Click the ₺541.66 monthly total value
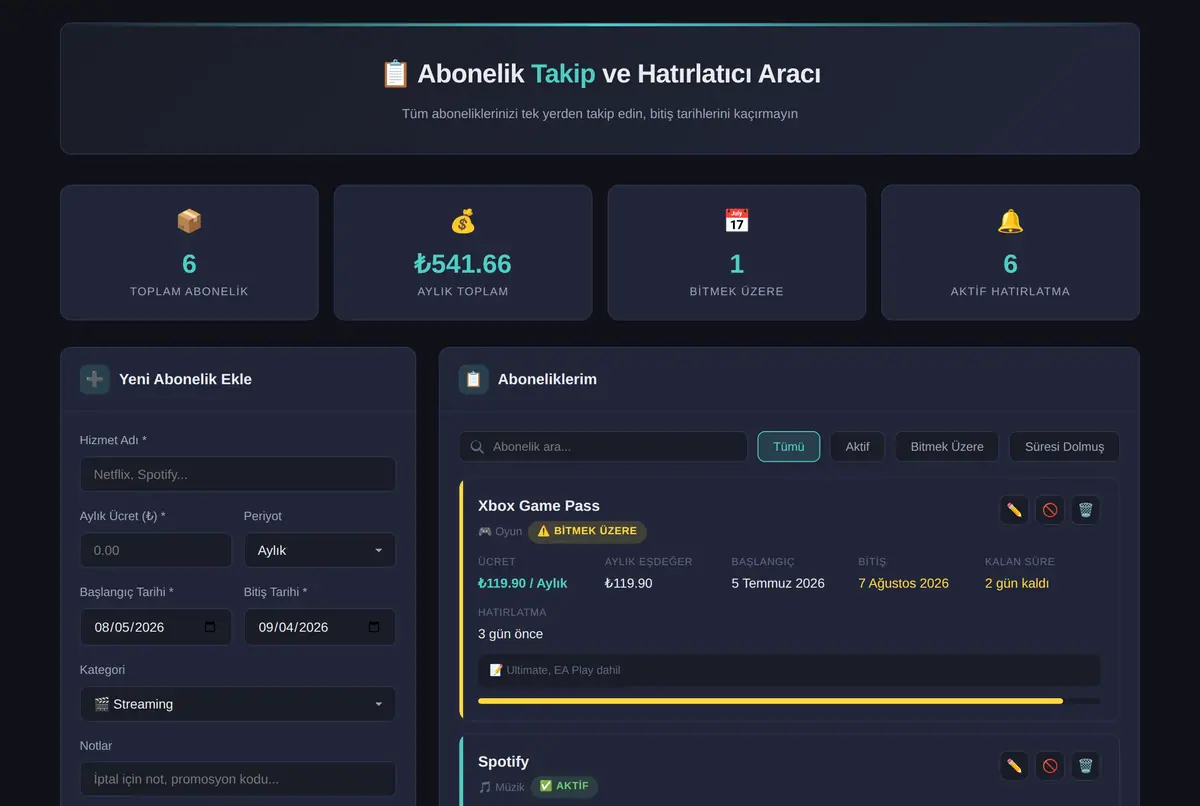The height and width of the screenshot is (806, 1200). coord(463,264)
